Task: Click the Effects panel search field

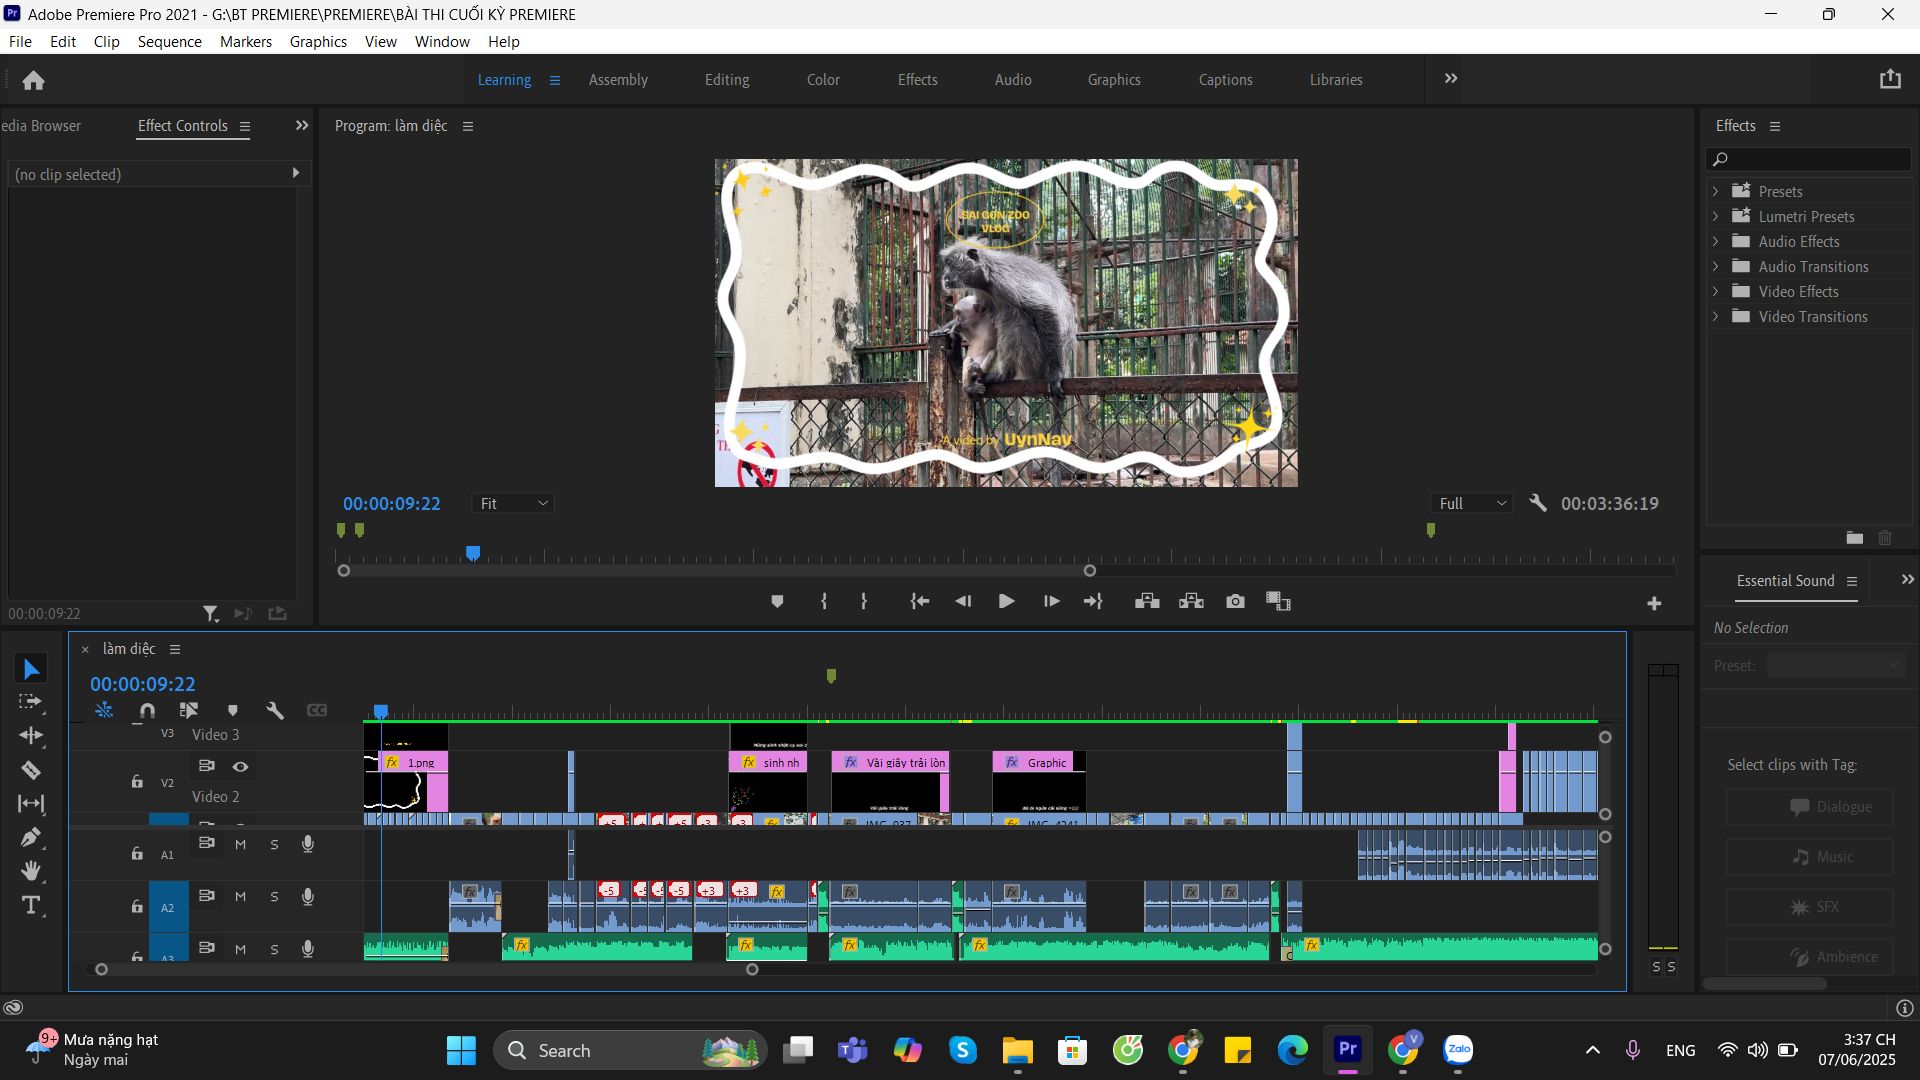Action: pyautogui.click(x=1808, y=159)
